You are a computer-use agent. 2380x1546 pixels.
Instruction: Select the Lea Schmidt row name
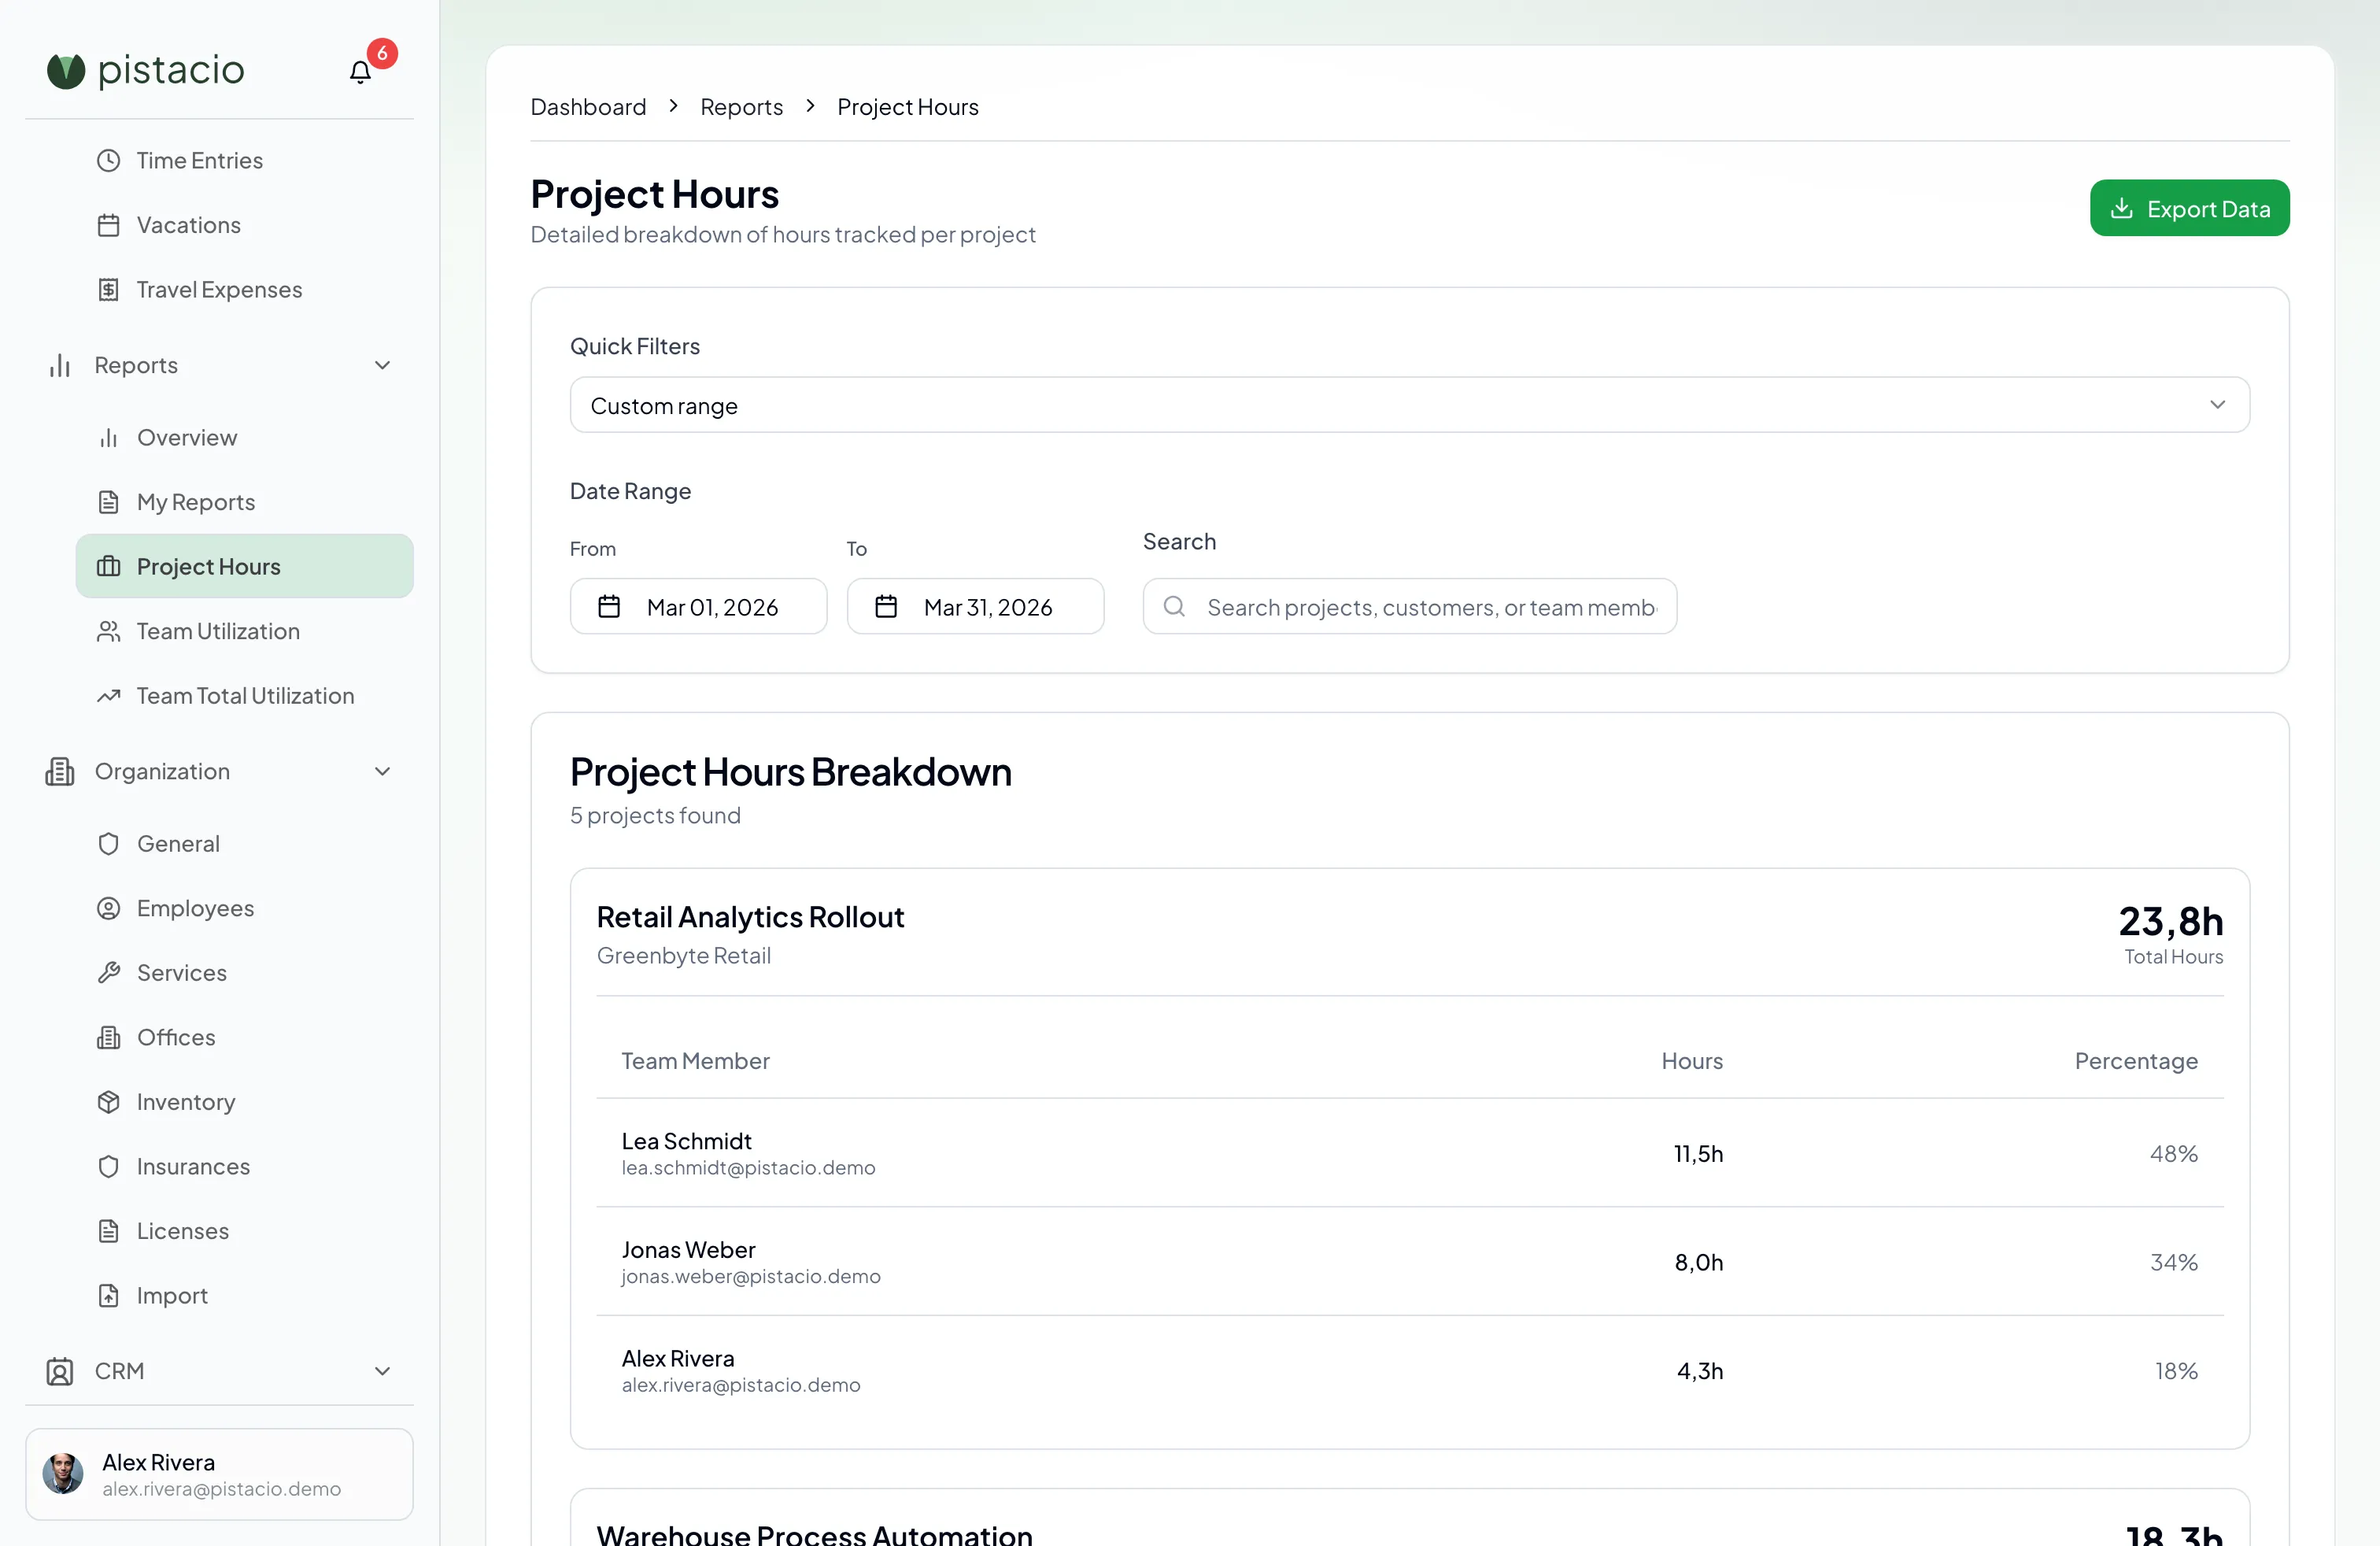[x=686, y=1141]
